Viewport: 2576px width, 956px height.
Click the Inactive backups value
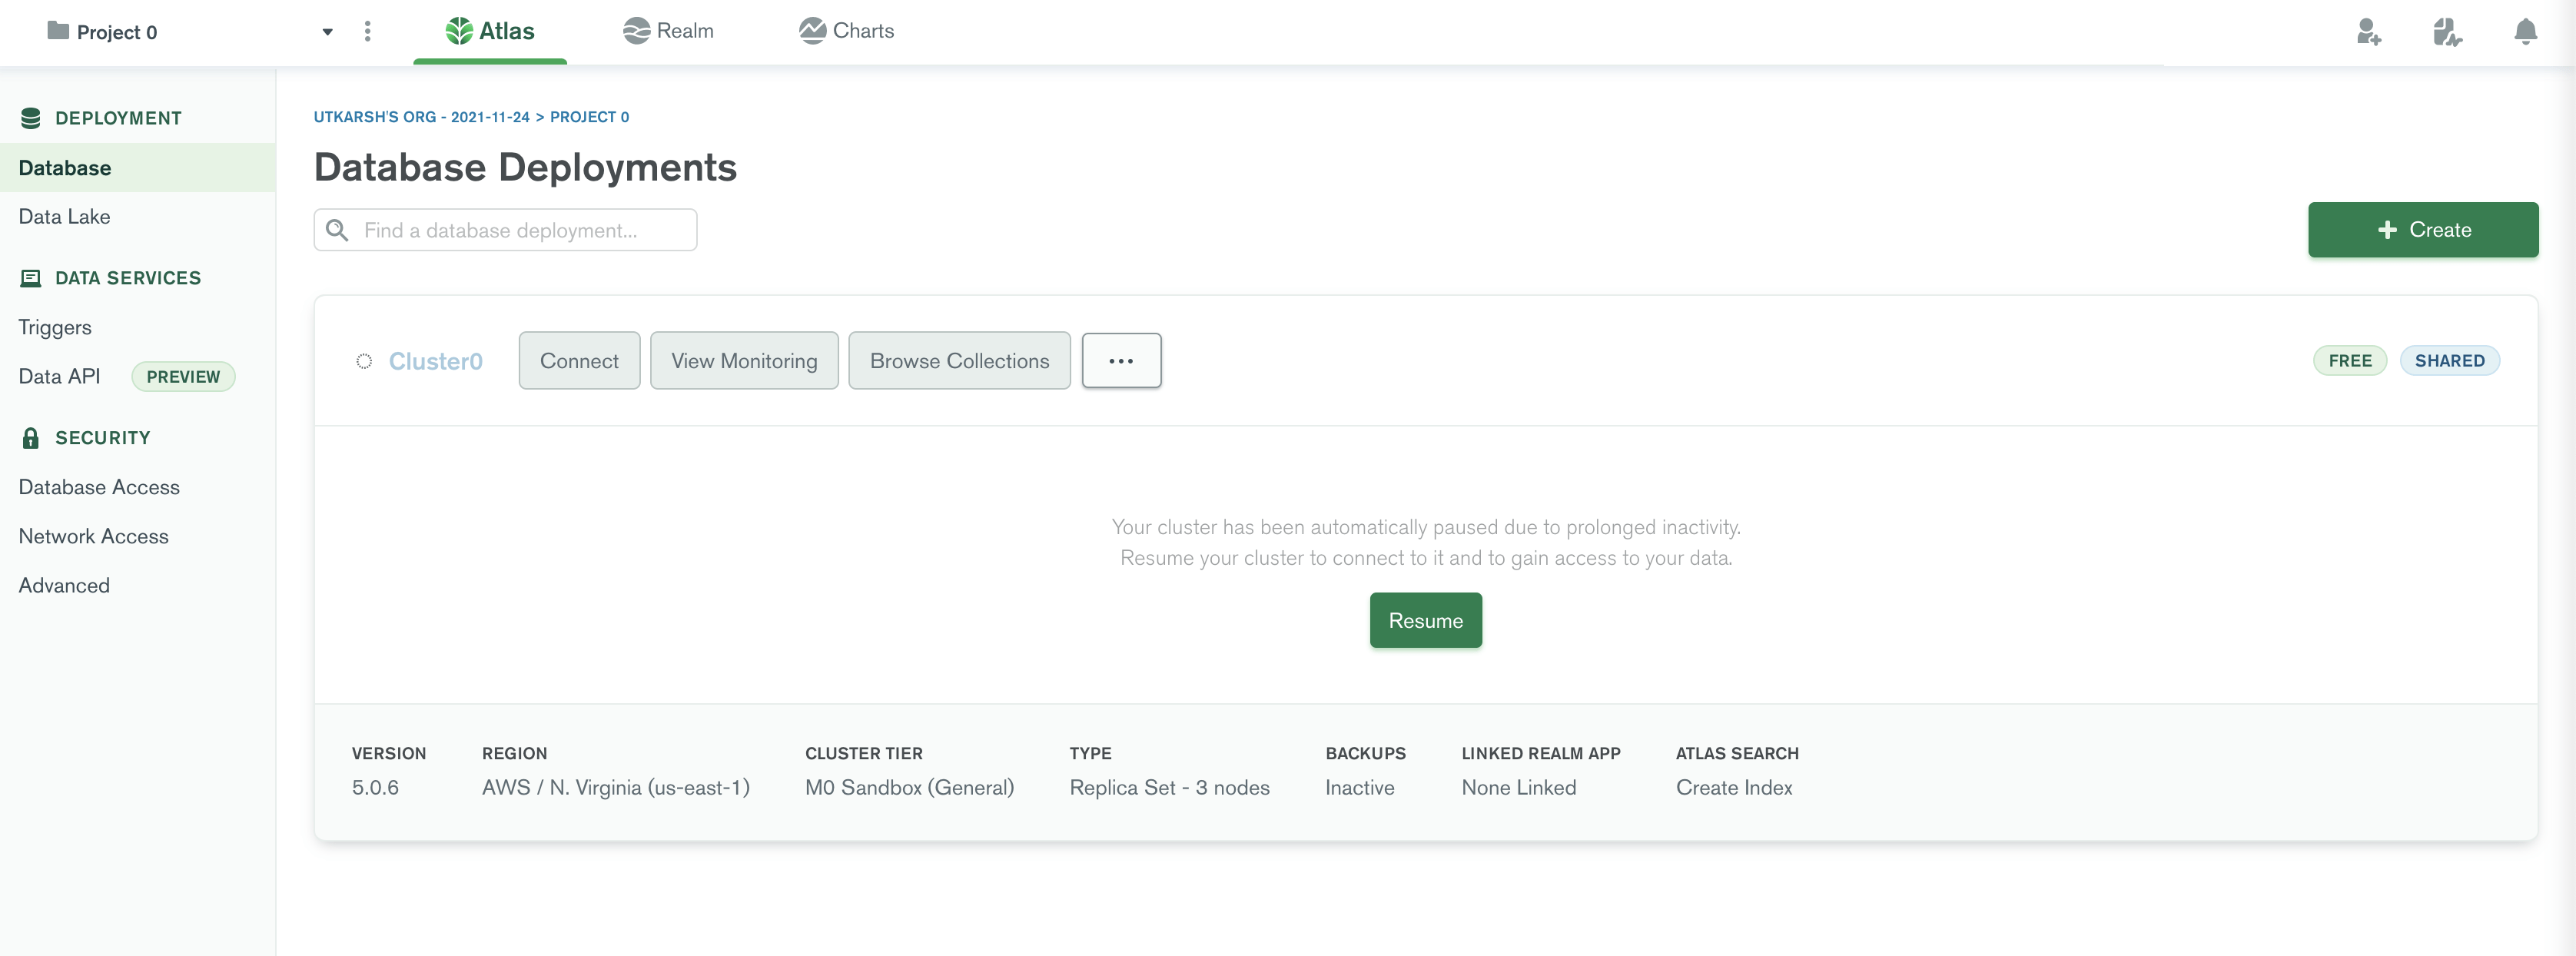tap(1360, 788)
